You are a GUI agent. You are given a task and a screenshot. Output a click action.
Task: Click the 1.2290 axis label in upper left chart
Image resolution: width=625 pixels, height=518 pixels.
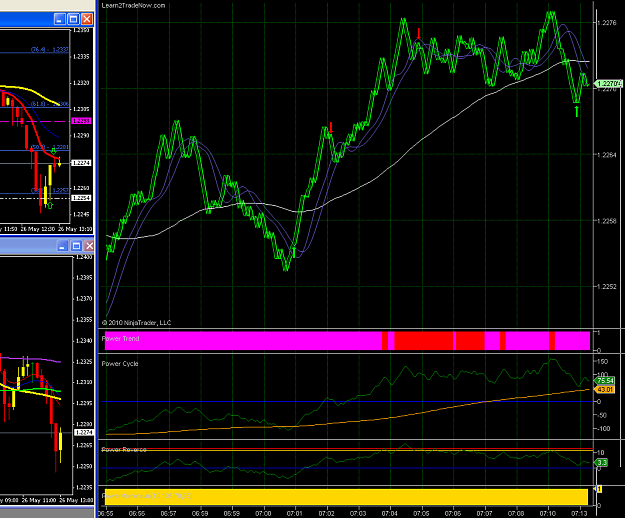81,135
